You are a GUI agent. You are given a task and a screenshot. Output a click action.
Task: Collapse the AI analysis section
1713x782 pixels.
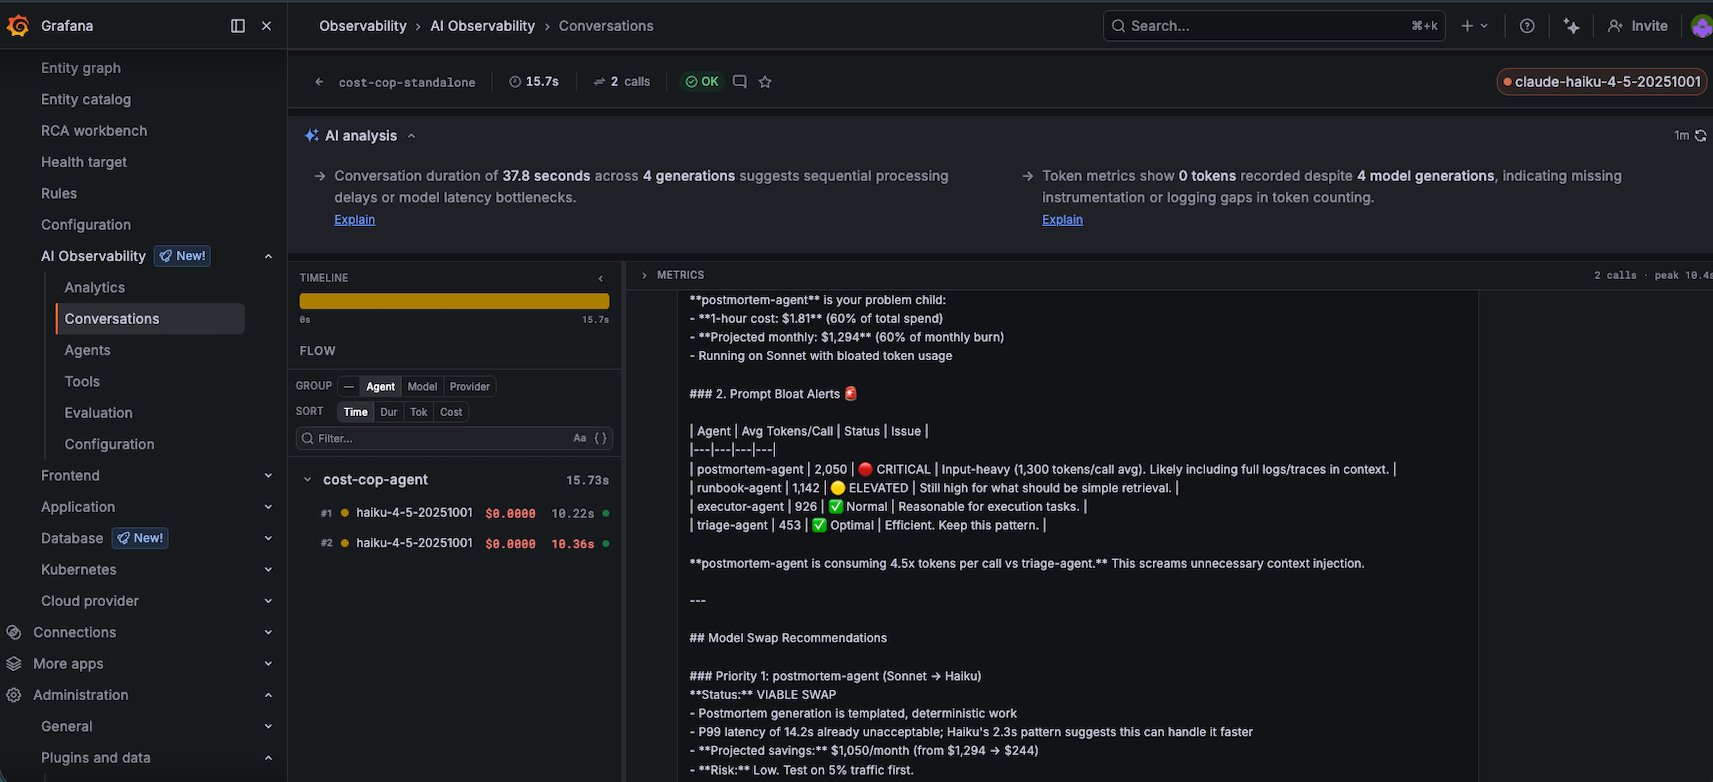pos(411,136)
